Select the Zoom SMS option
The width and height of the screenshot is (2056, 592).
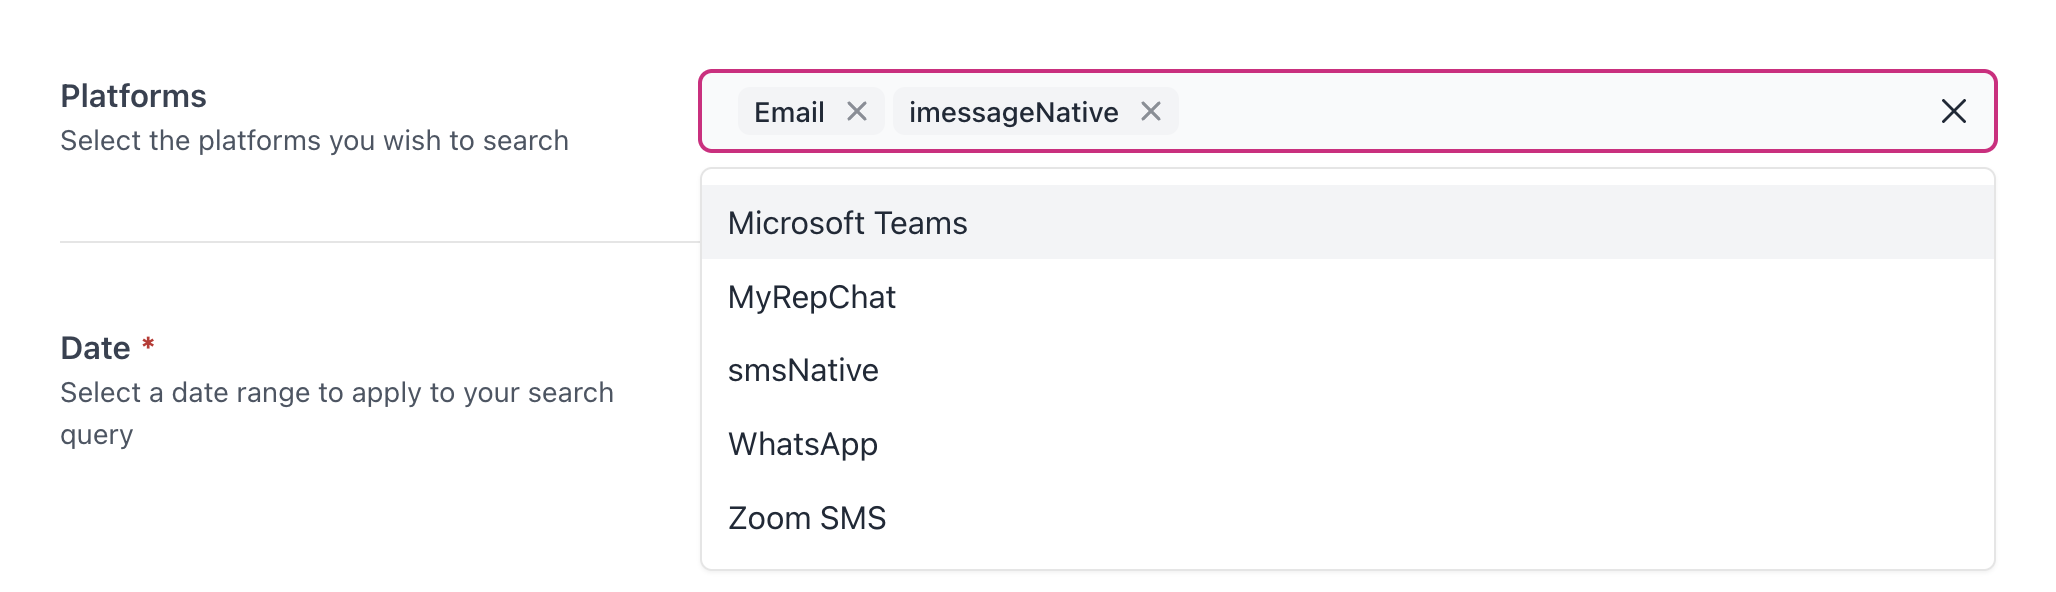pos(807,518)
